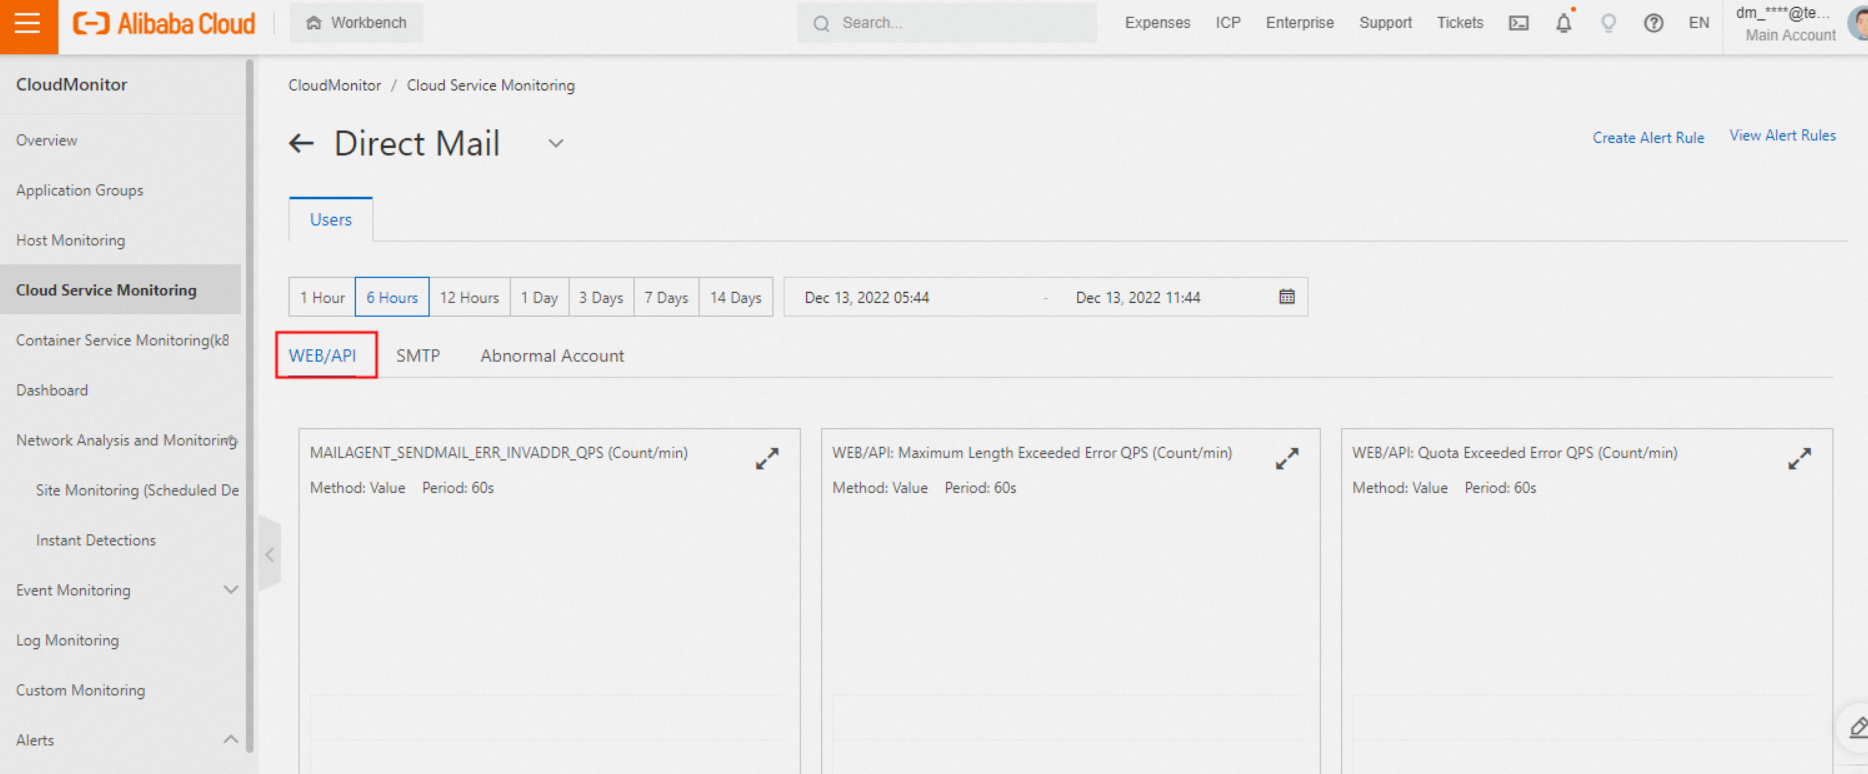Open the hamburger main menu
Viewport: 1868px width, 774px height.
(x=28, y=24)
